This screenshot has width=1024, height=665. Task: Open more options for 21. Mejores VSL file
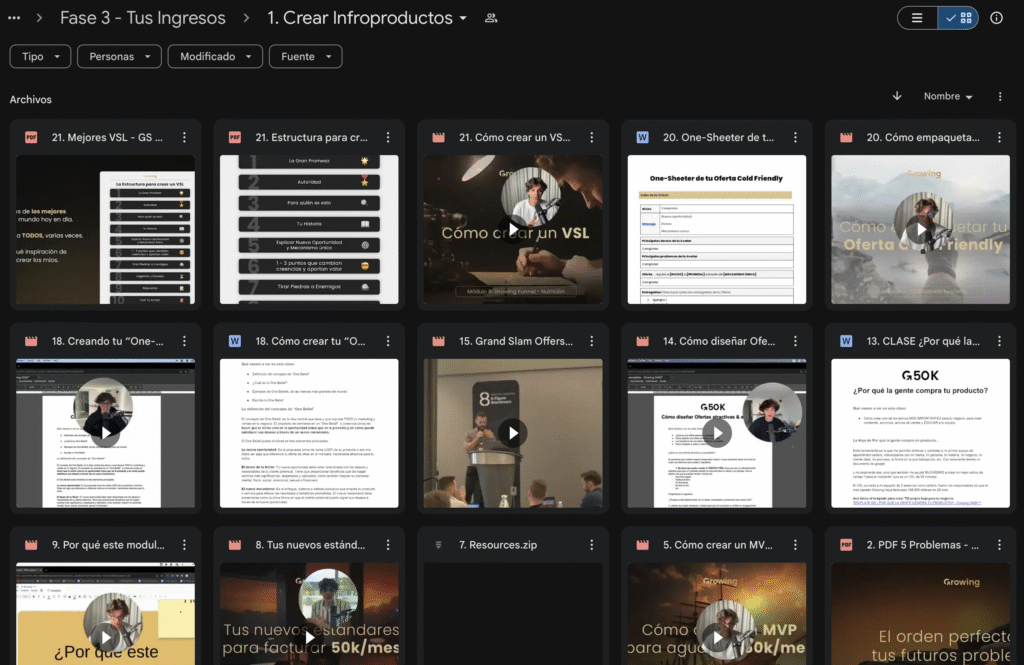[183, 137]
